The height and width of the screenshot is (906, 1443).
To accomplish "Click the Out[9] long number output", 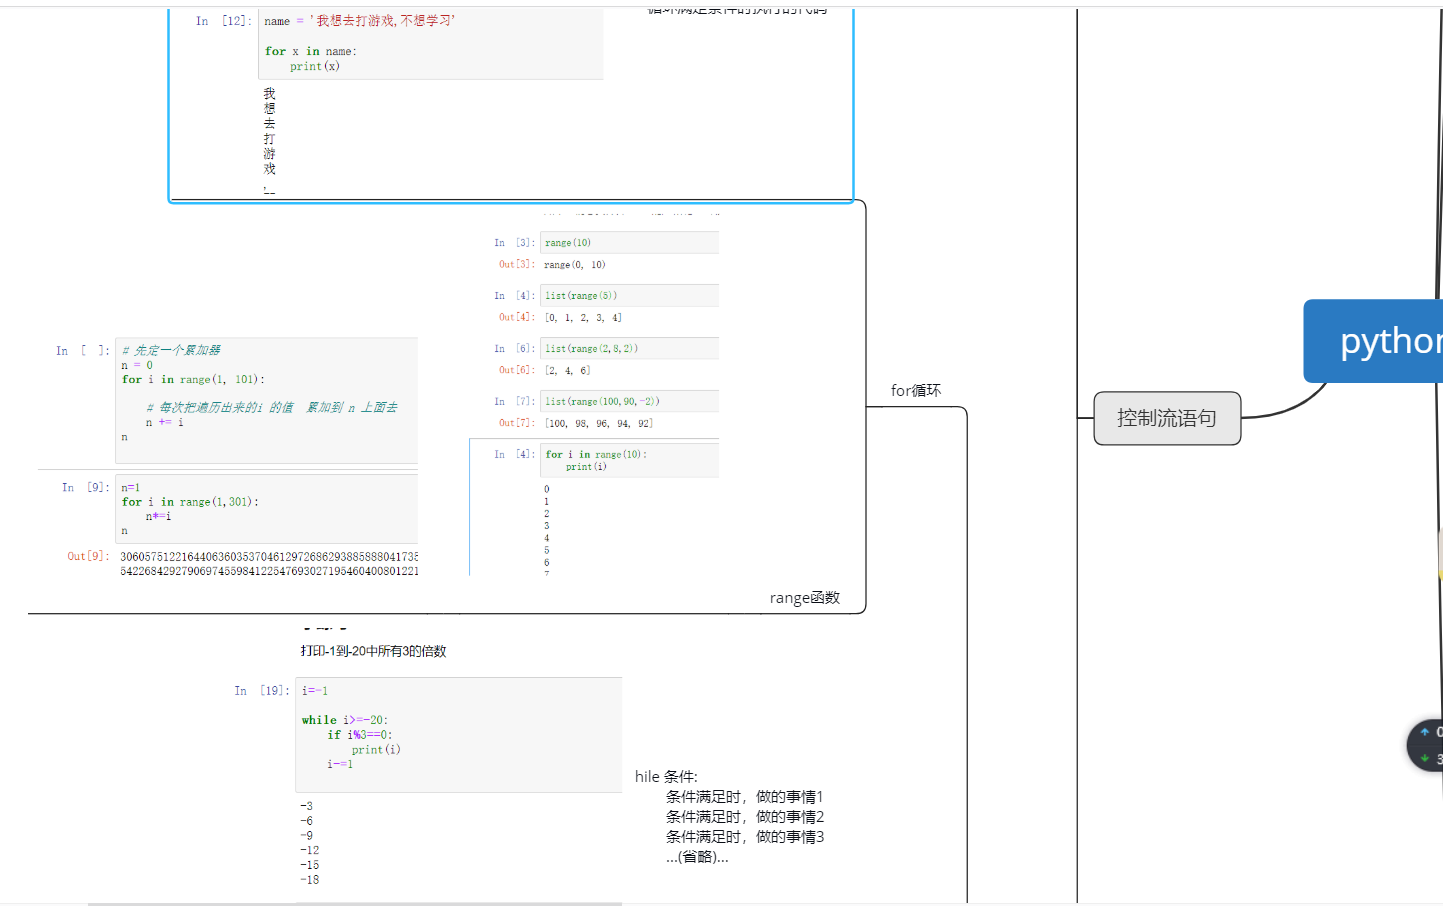I will pos(268,564).
